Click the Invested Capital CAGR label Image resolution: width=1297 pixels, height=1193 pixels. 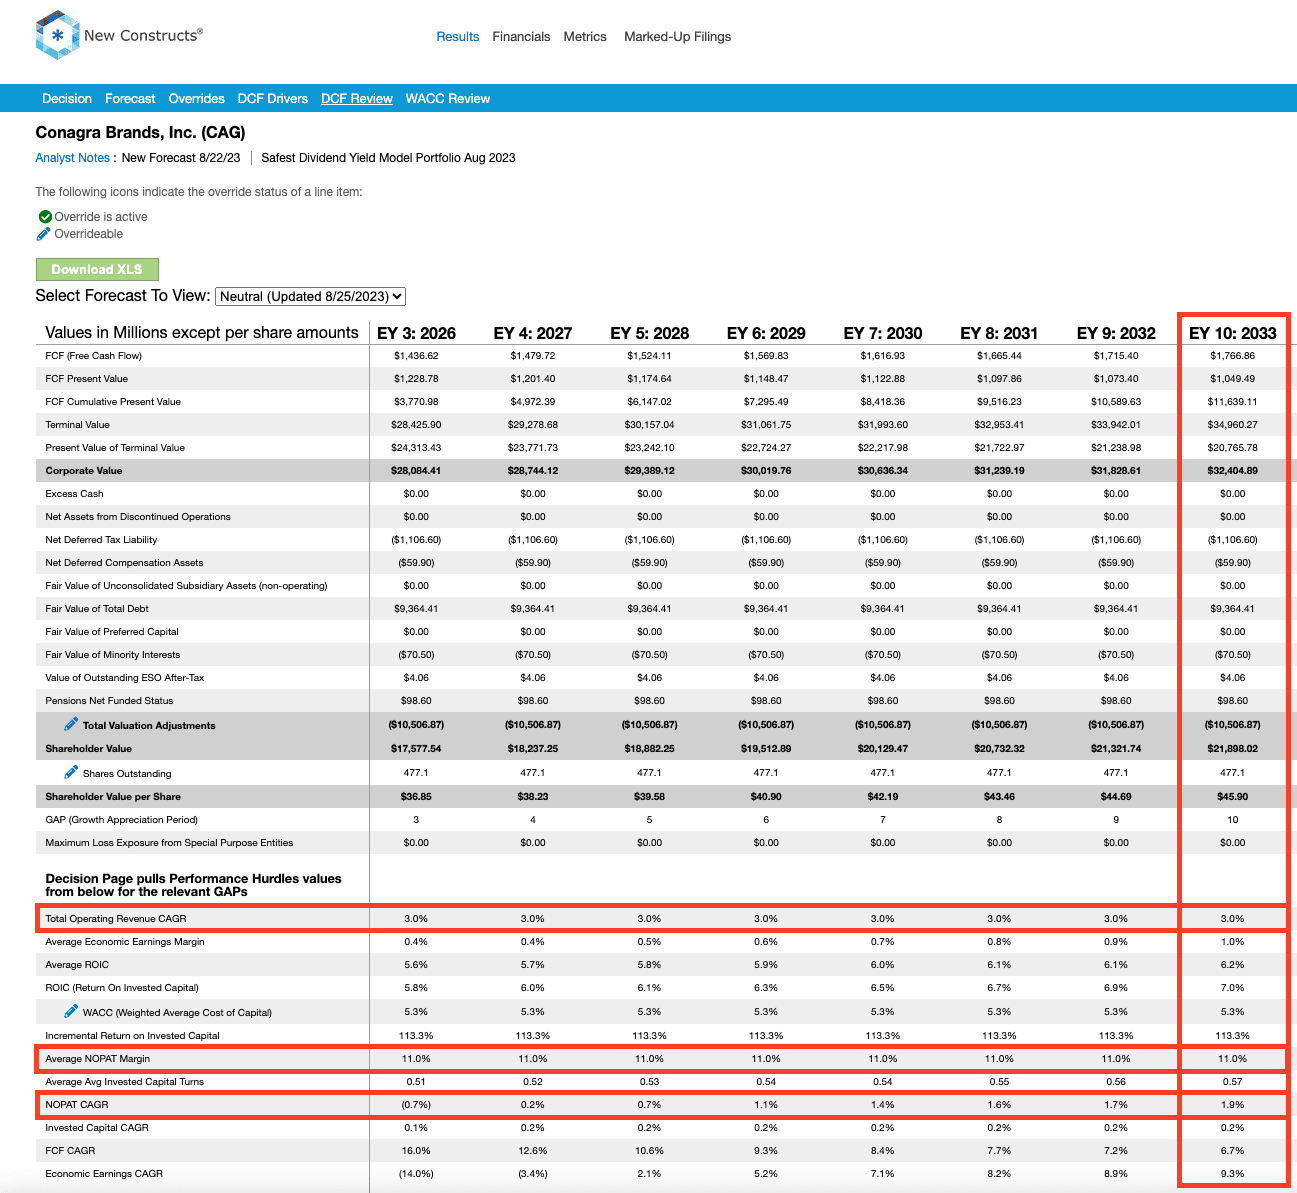click(97, 1127)
